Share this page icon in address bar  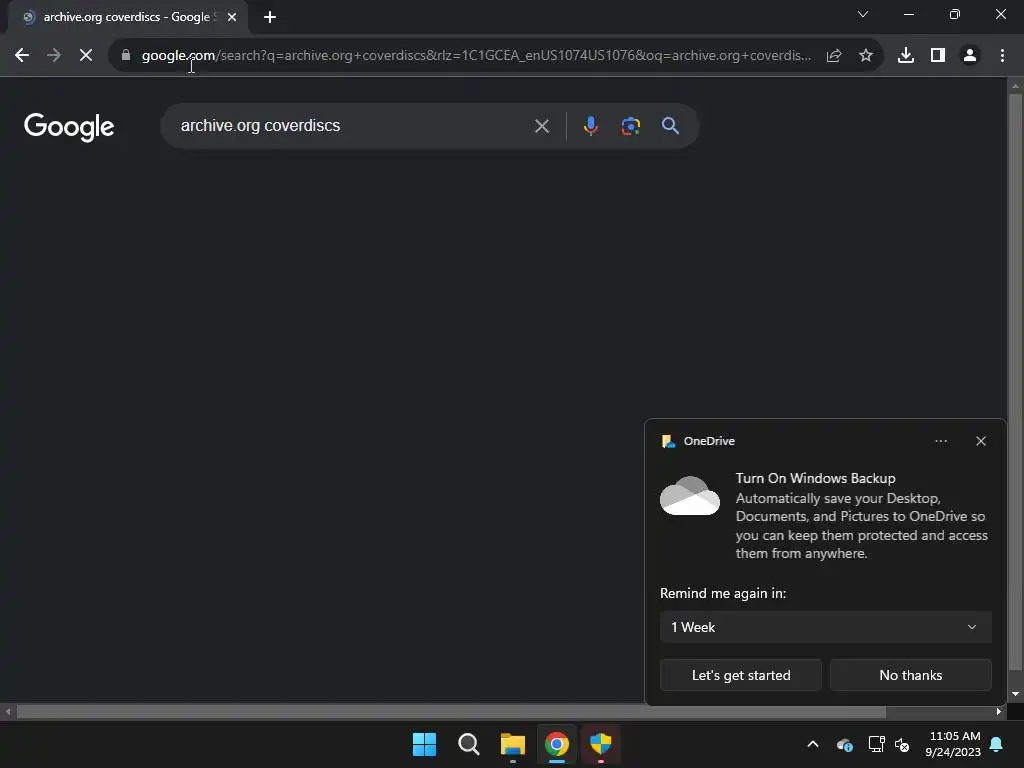tap(834, 56)
